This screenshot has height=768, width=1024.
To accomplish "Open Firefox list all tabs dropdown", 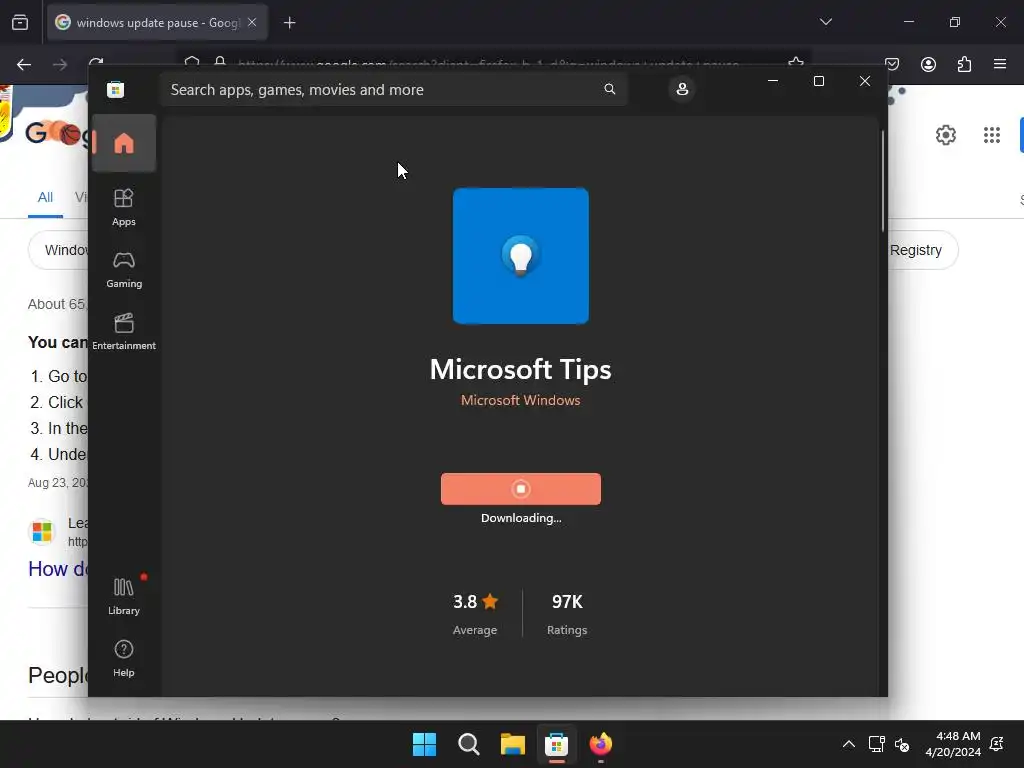I will point(825,22).
